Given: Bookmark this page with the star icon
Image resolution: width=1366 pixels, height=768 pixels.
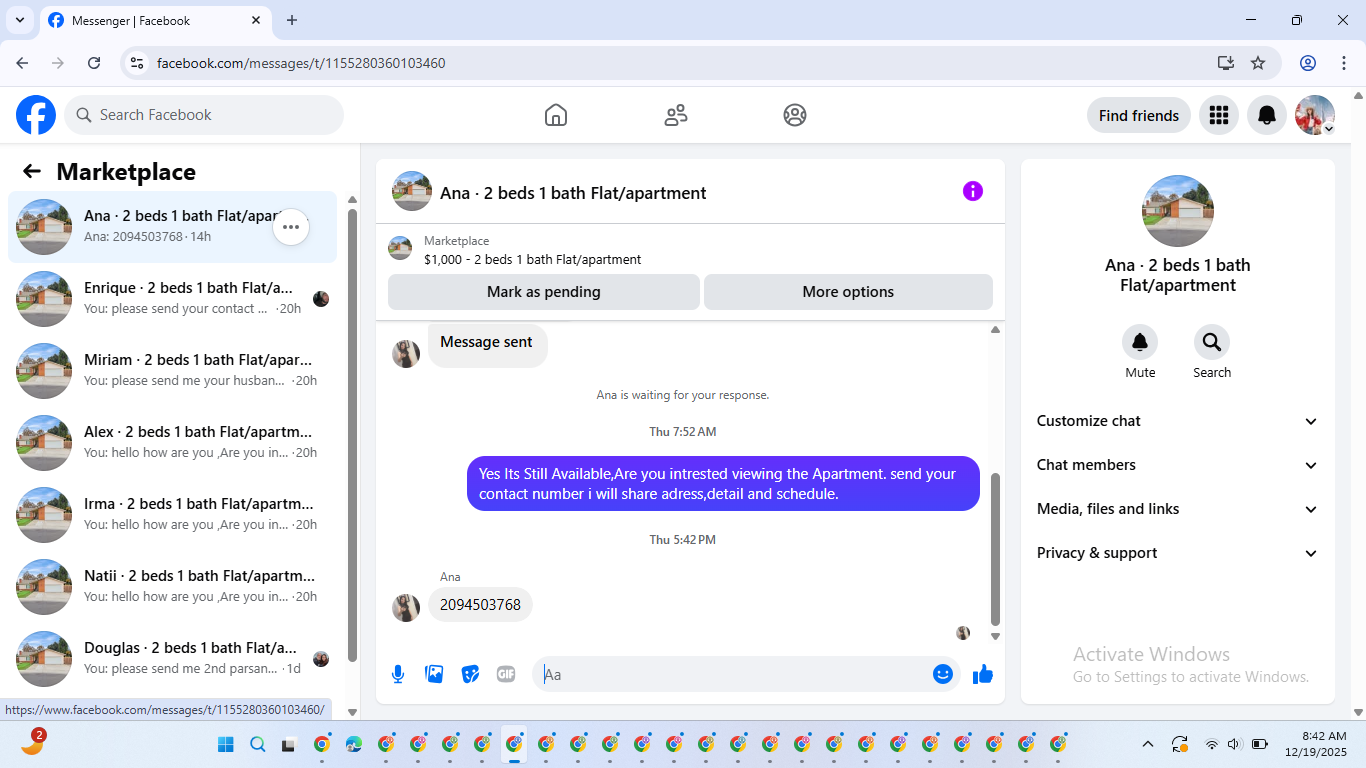Looking at the screenshot, I should coord(1258,63).
